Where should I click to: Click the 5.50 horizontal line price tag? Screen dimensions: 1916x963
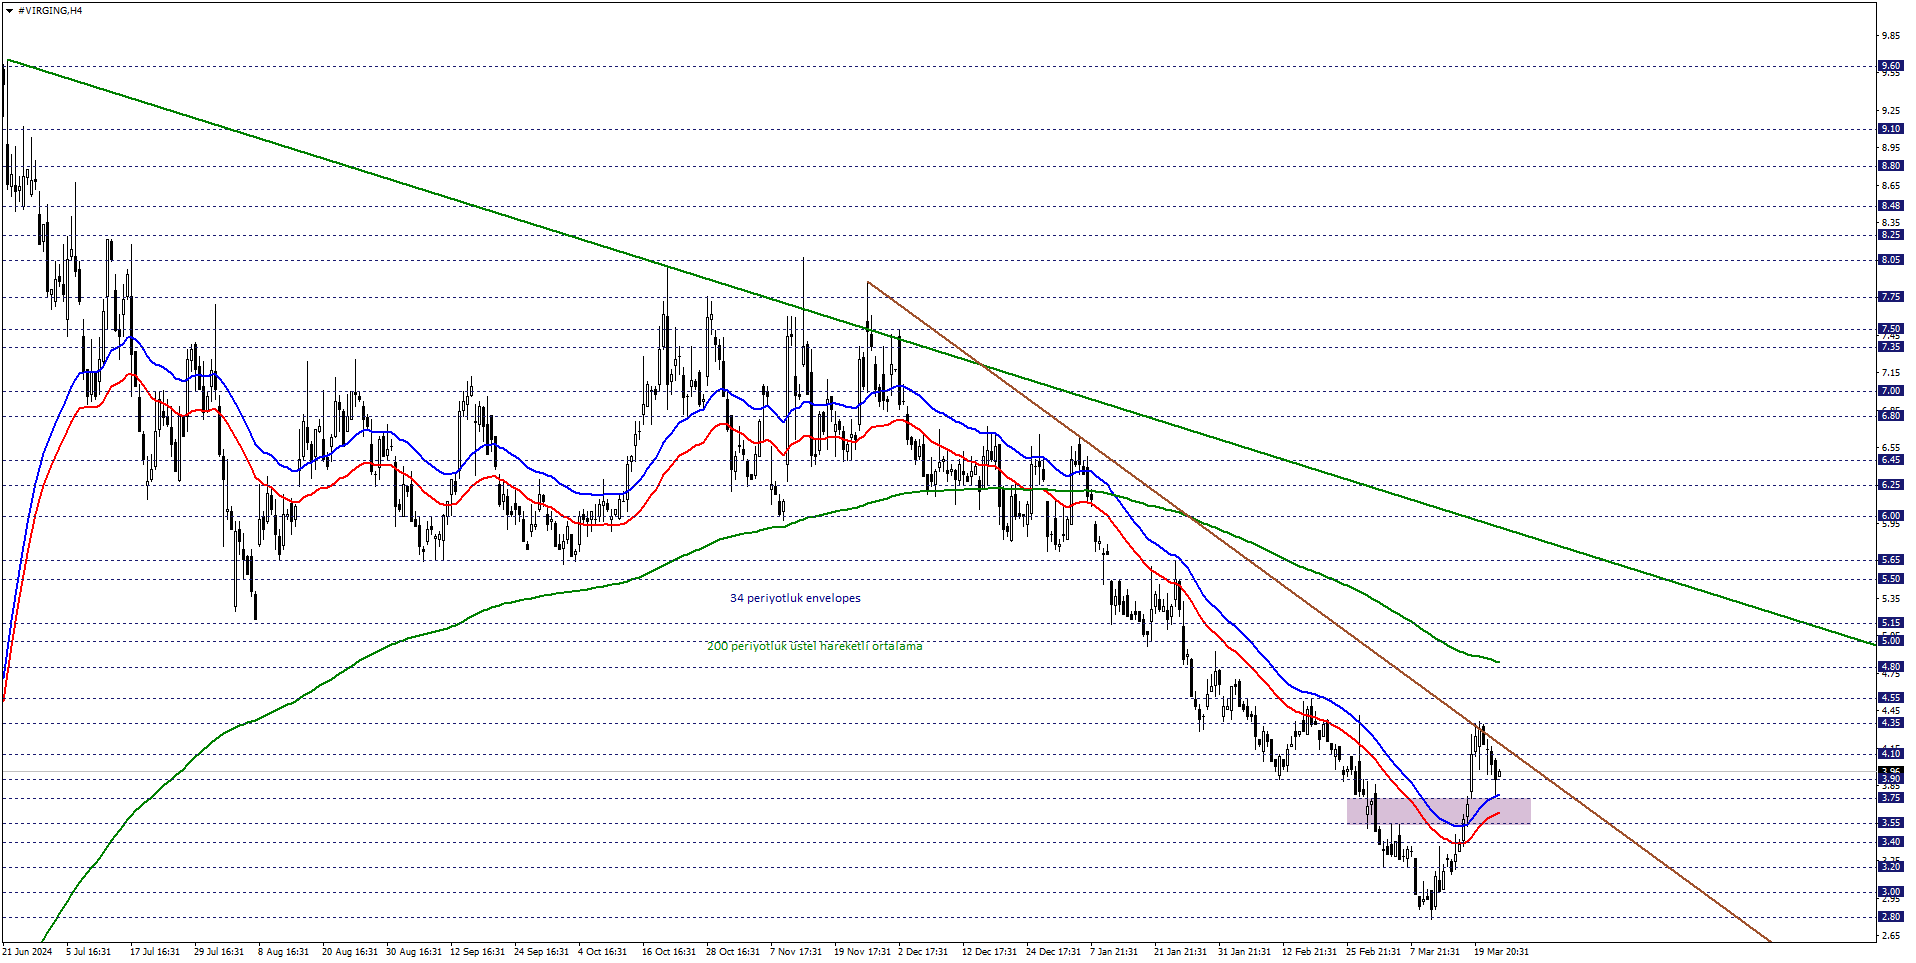tap(1891, 579)
